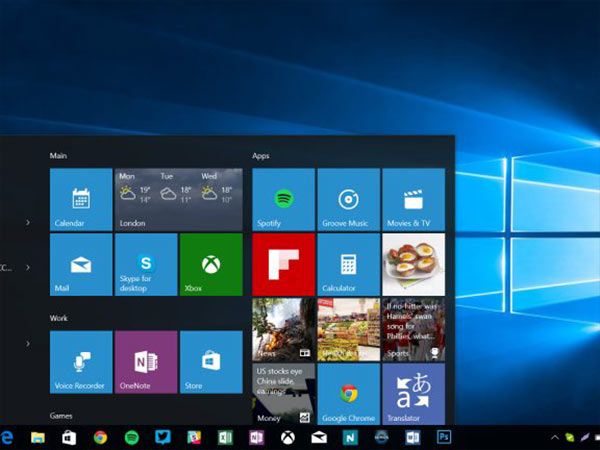Open the London weather tile
The image size is (600, 450).
[178, 199]
